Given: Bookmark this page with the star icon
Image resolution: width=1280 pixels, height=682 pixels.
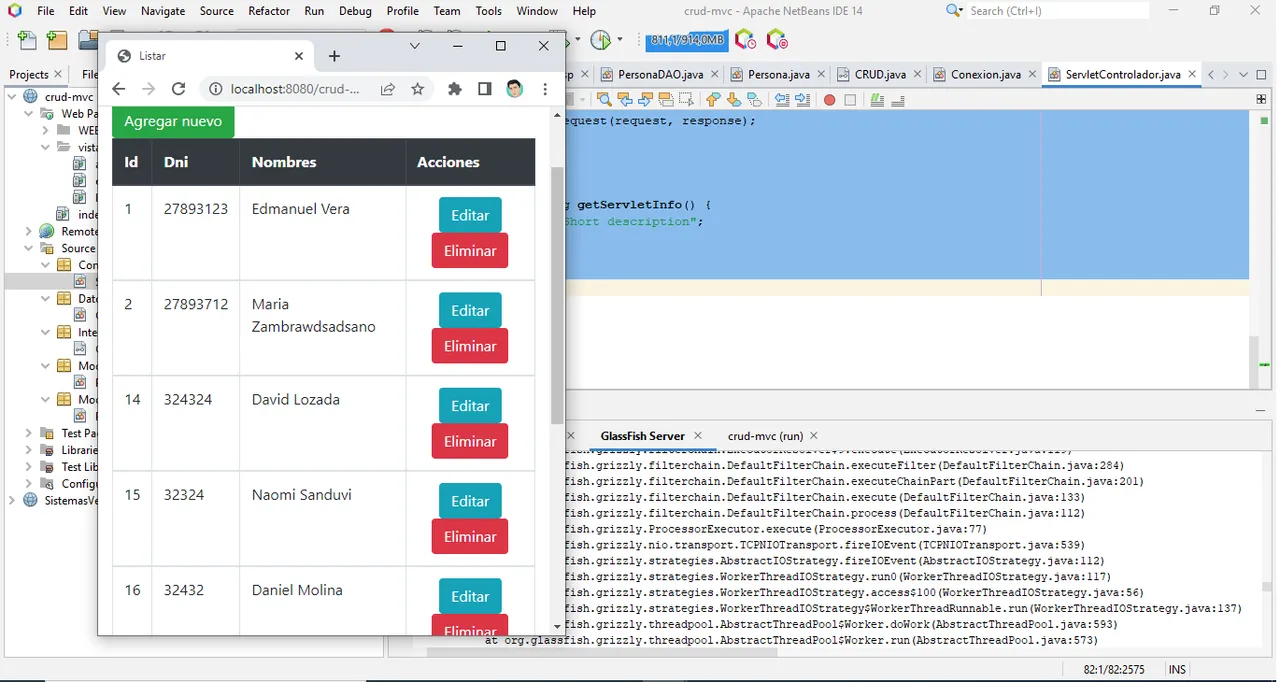Looking at the screenshot, I should click(418, 89).
